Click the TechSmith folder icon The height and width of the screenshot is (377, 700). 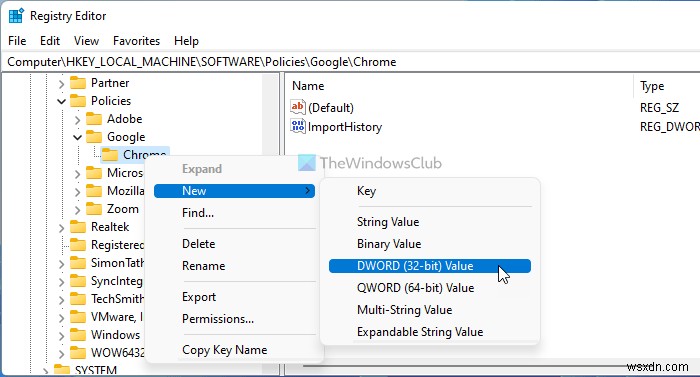click(78, 299)
